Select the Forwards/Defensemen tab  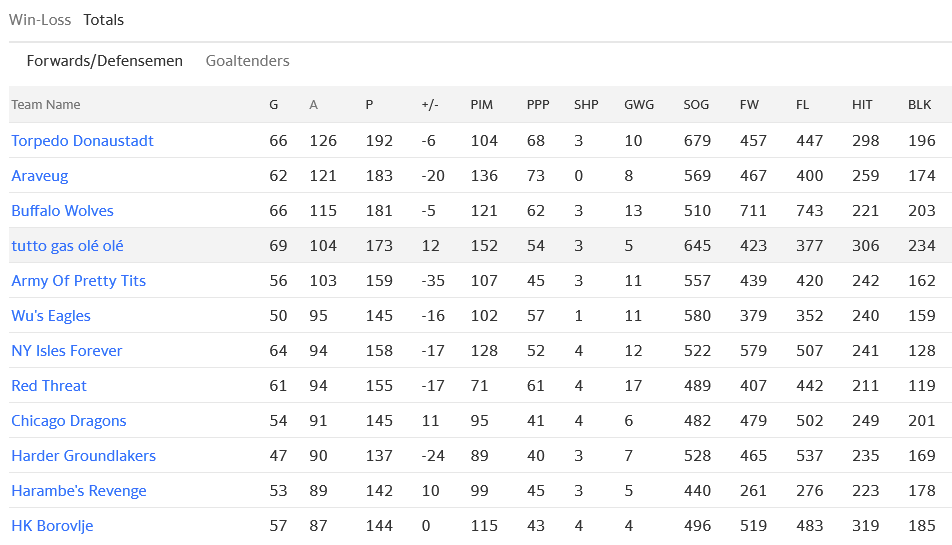(x=105, y=61)
